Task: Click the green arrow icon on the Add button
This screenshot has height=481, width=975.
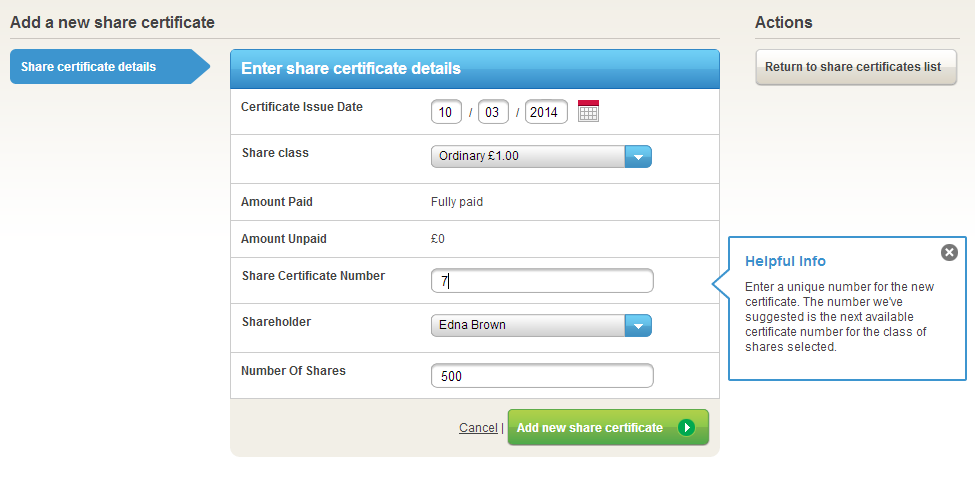Action: point(686,428)
